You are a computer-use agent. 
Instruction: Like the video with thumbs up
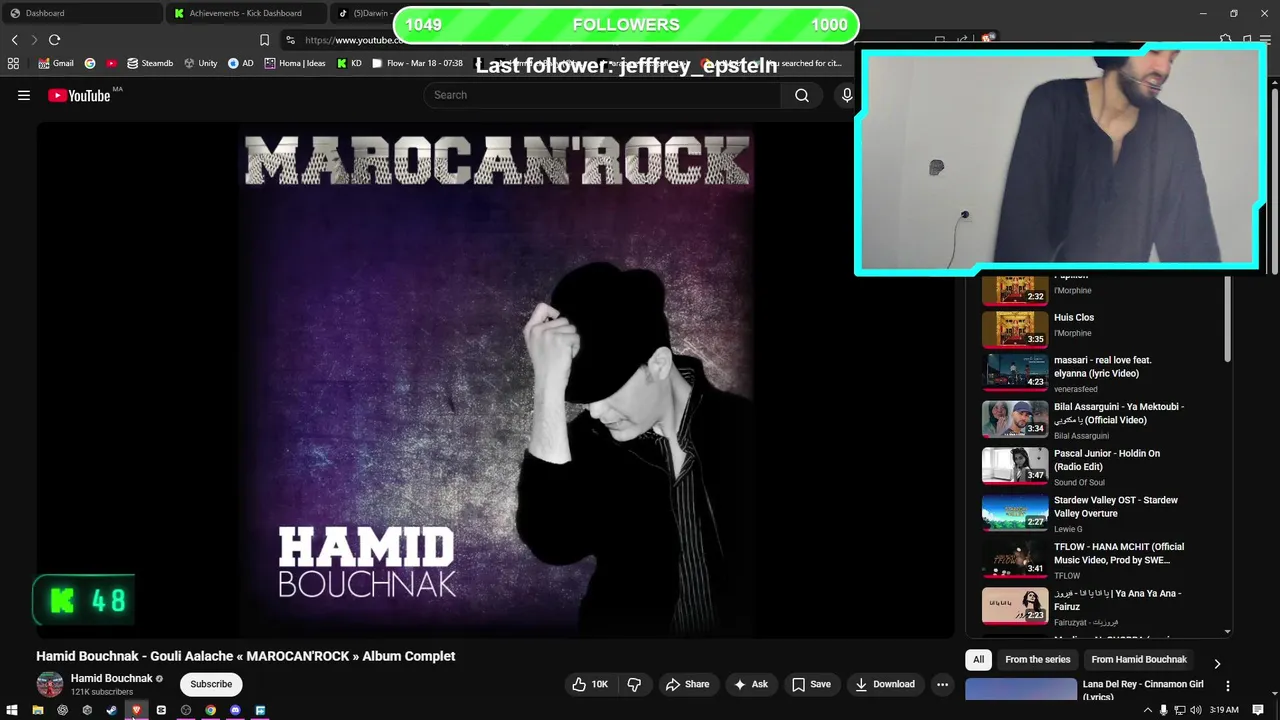[x=590, y=684]
